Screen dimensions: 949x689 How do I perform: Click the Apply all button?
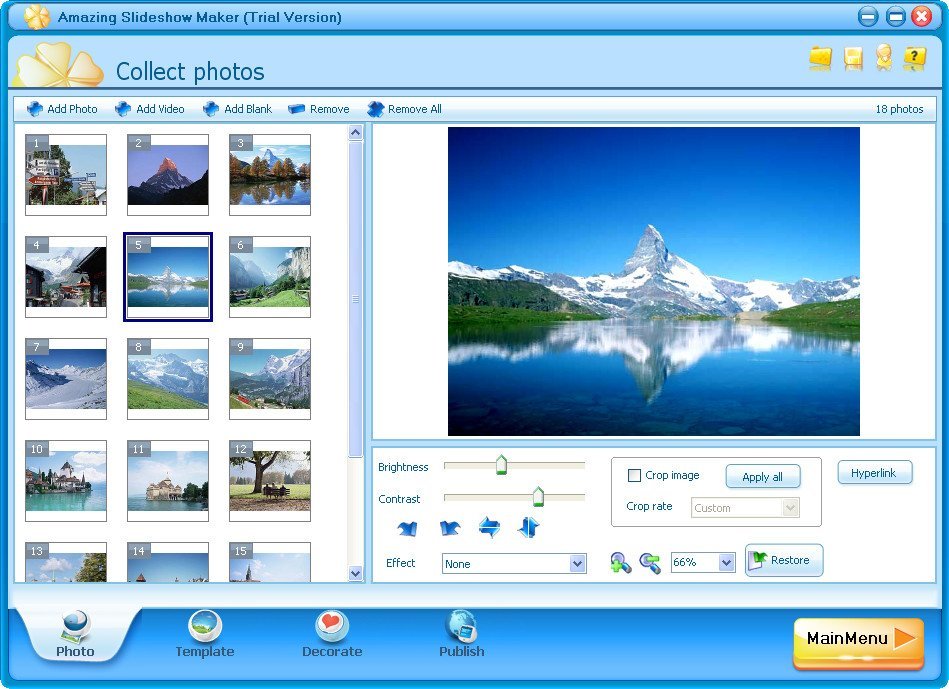pyautogui.click(x=763, y=476)
